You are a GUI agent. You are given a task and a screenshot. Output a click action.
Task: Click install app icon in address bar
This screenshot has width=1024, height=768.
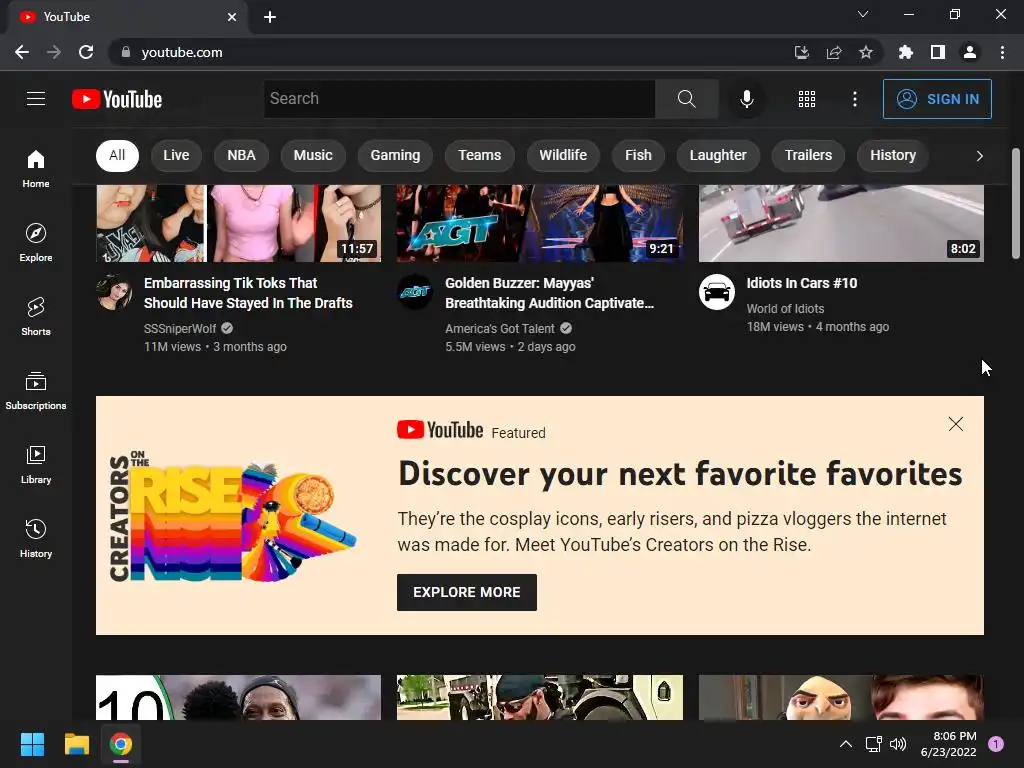tap(802, 52)
